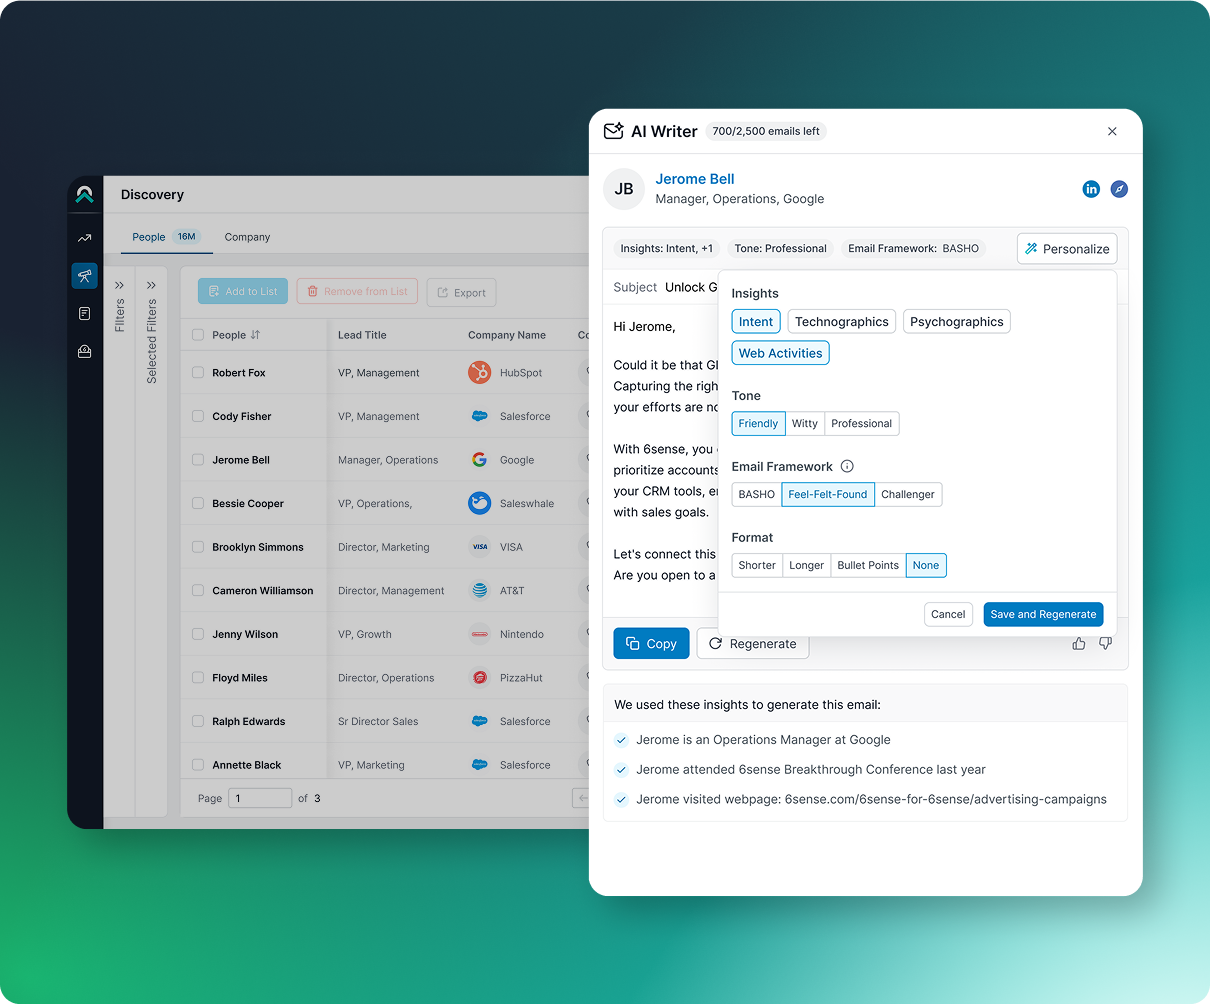This screenshot has width=1210, height=1004.
Task: Copy the generated email
Action: tap(651, 644)
